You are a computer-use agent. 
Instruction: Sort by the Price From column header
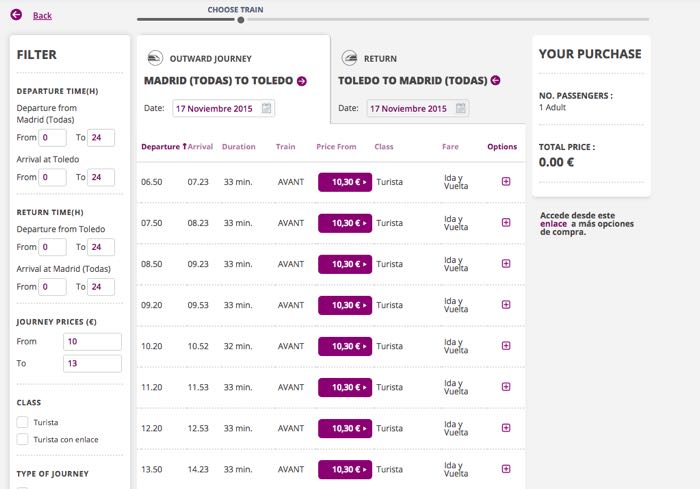pyautogui.click(x=336, y=146)
